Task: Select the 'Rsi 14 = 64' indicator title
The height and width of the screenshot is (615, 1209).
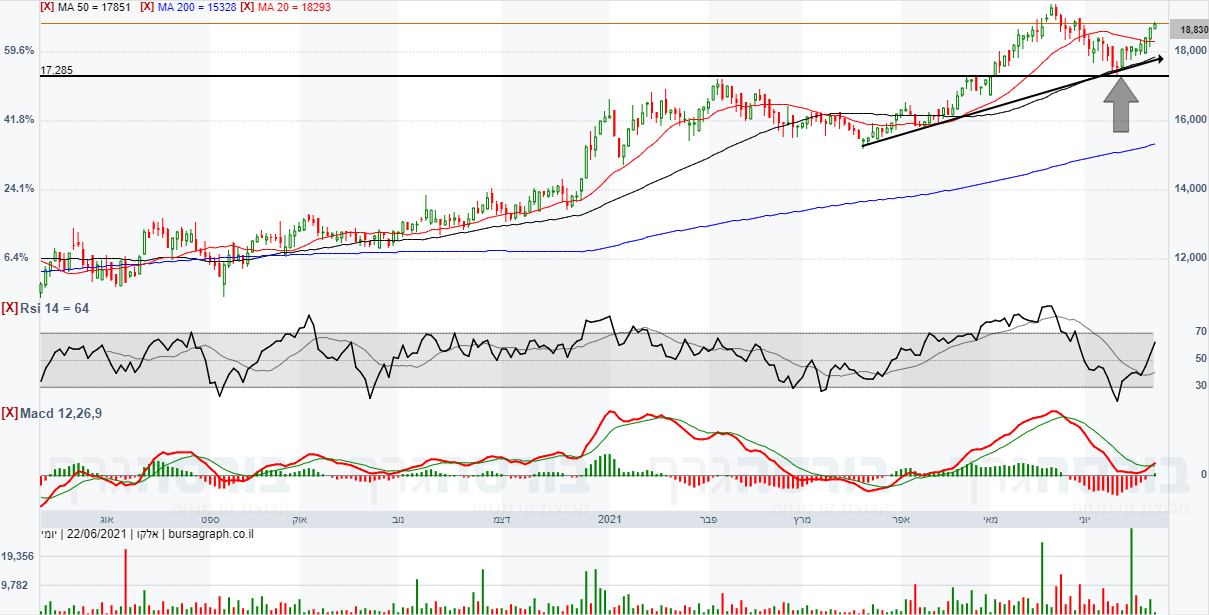Action: point(55,308)
